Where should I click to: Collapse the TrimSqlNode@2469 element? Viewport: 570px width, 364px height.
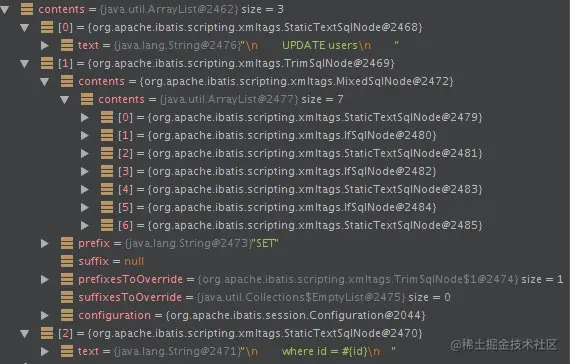[25, 63]
